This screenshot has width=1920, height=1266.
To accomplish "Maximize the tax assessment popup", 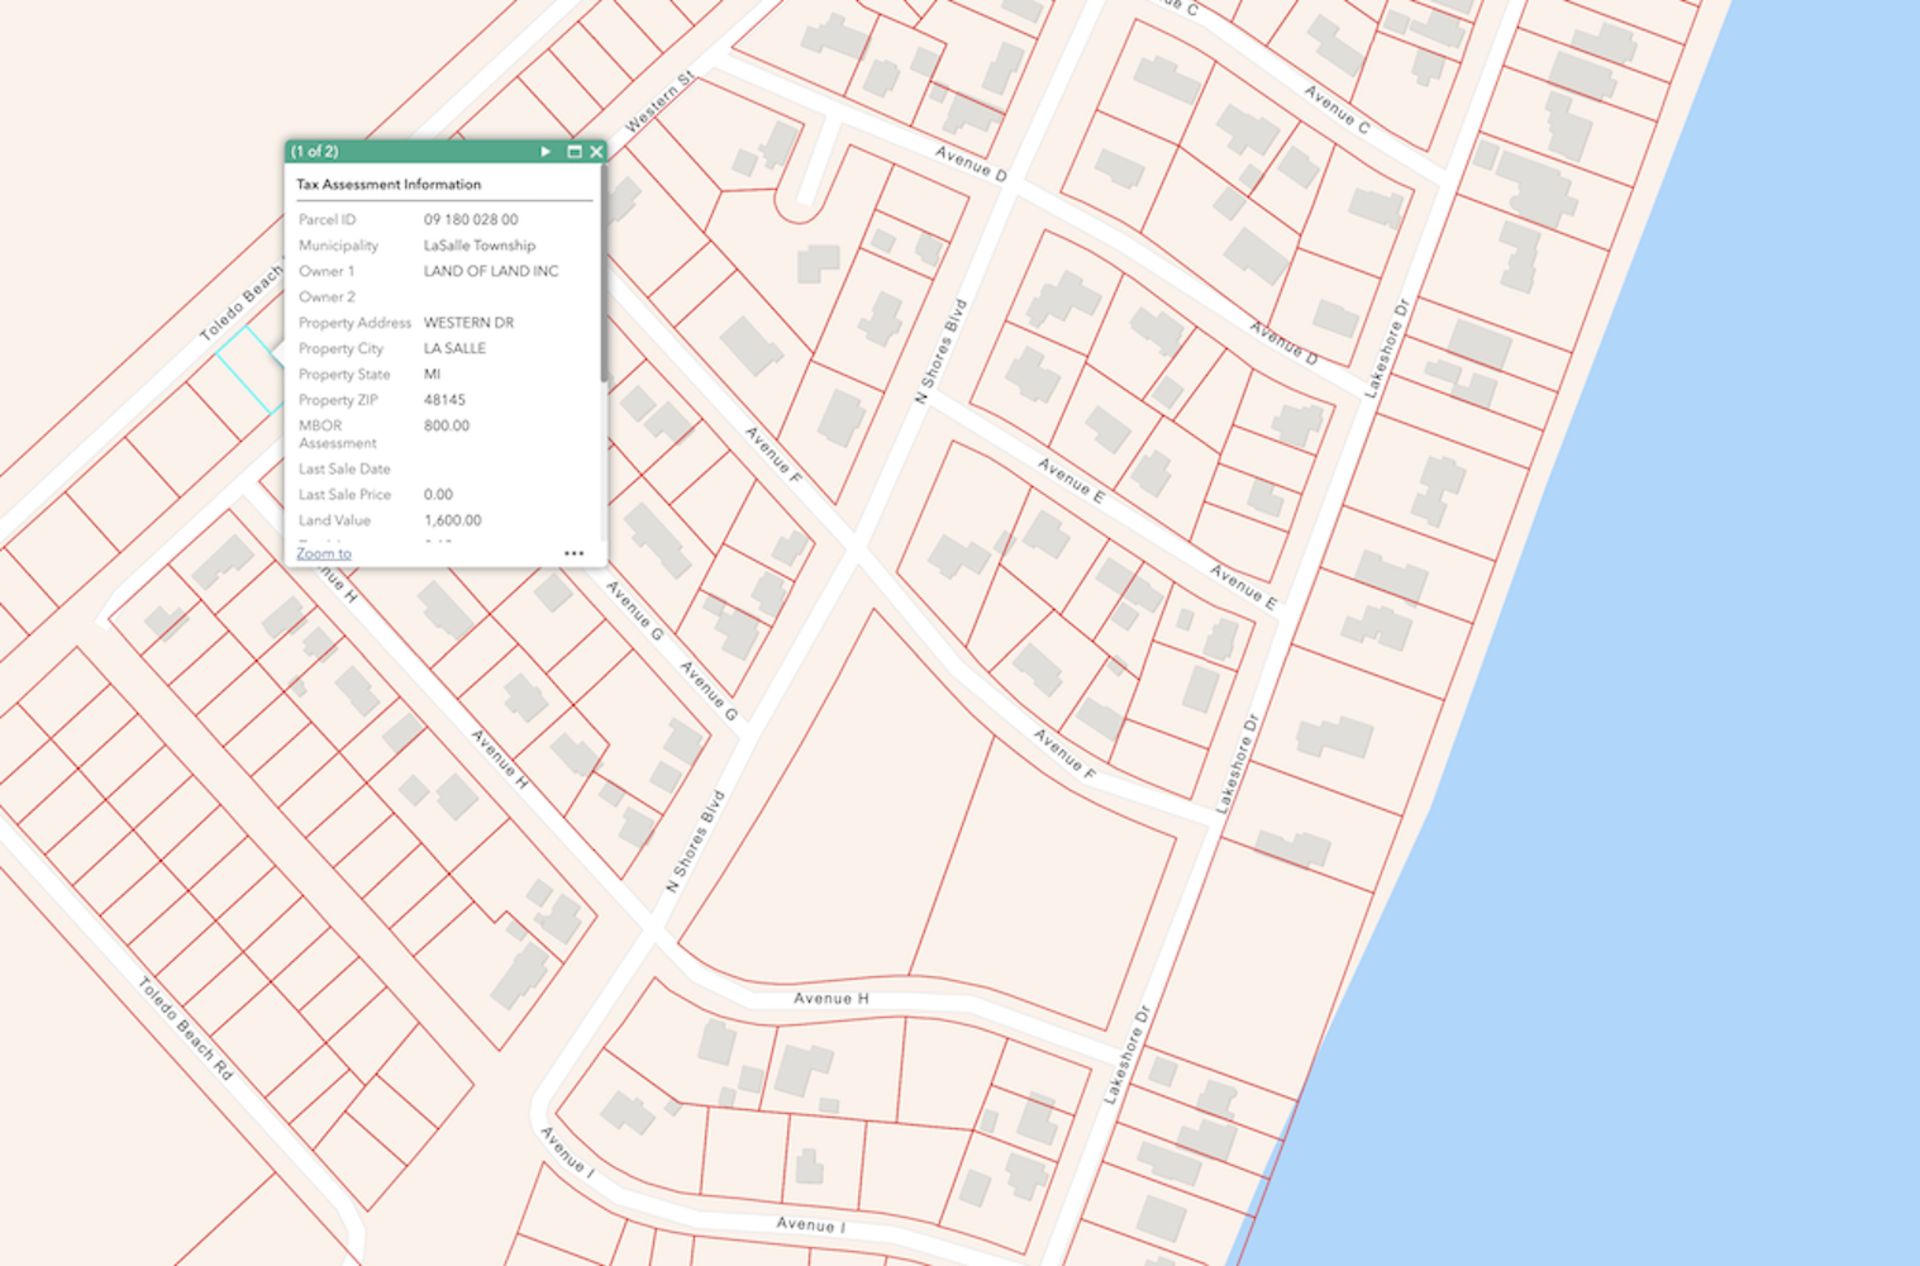I will 574,152.
